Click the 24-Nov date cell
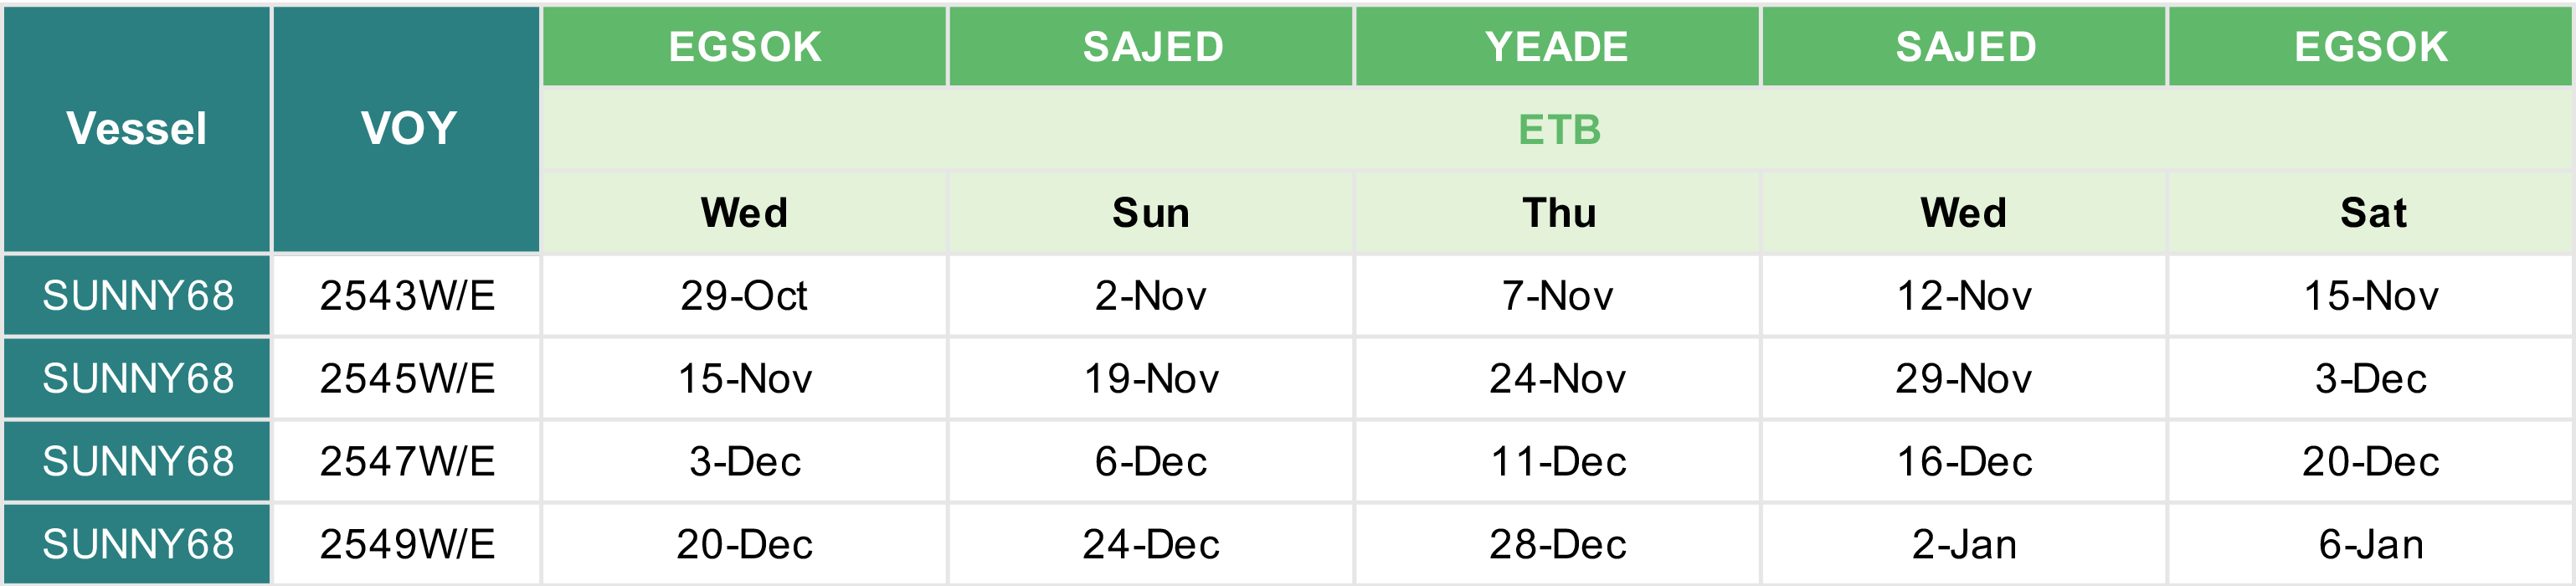2576x586 pixels. (1558, 379)
